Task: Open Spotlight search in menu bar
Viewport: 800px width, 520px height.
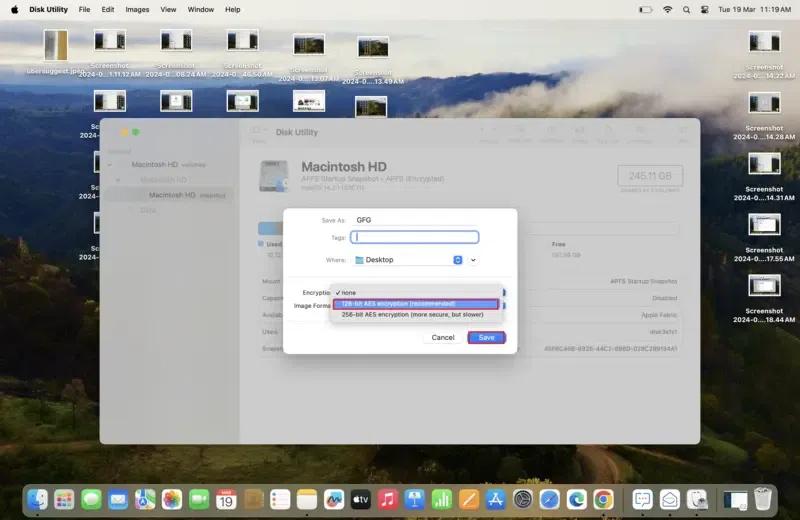Action: 686,10
